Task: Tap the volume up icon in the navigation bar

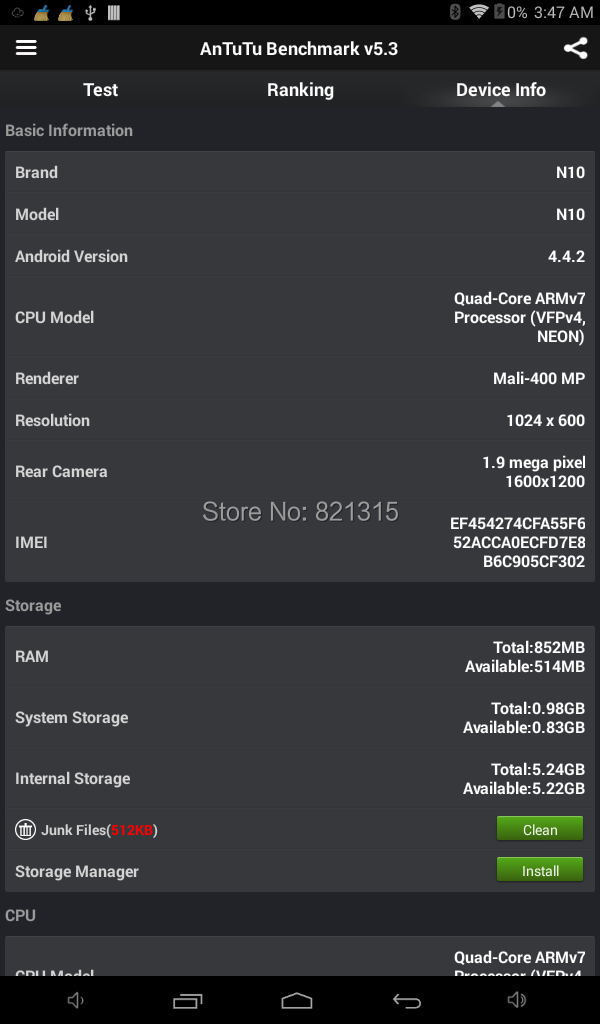Action: (x=516, y=1000)
